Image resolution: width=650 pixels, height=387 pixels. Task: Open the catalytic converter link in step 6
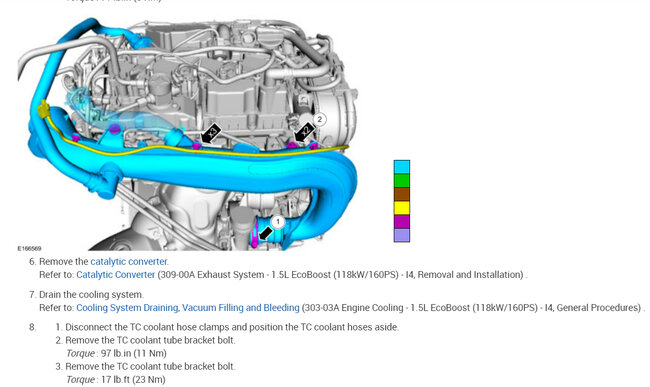(129, 261)
